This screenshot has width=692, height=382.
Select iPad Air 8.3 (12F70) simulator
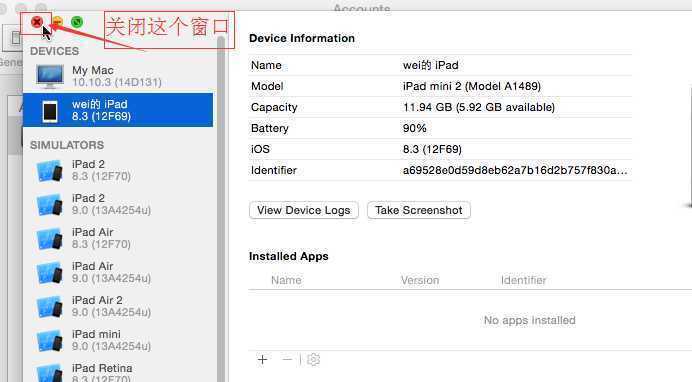pos(118,238)
